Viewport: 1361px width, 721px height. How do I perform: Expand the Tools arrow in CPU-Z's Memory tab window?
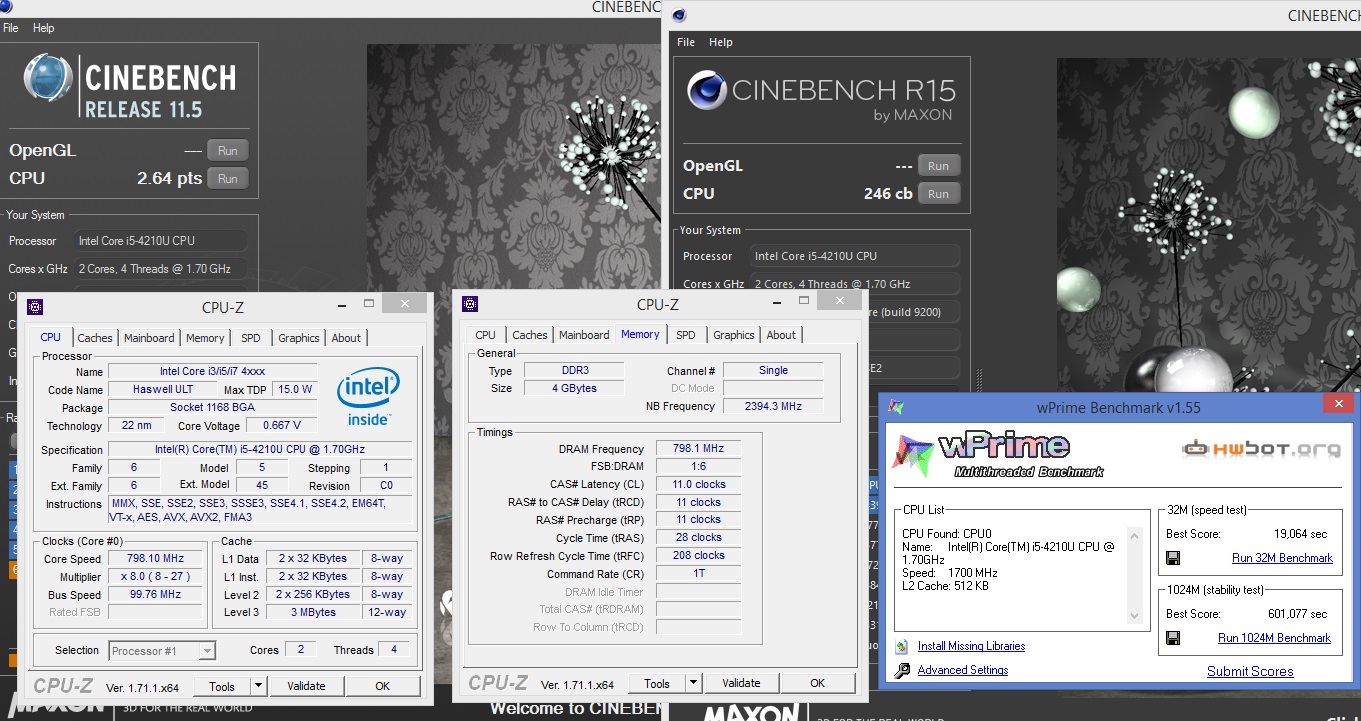693,684
